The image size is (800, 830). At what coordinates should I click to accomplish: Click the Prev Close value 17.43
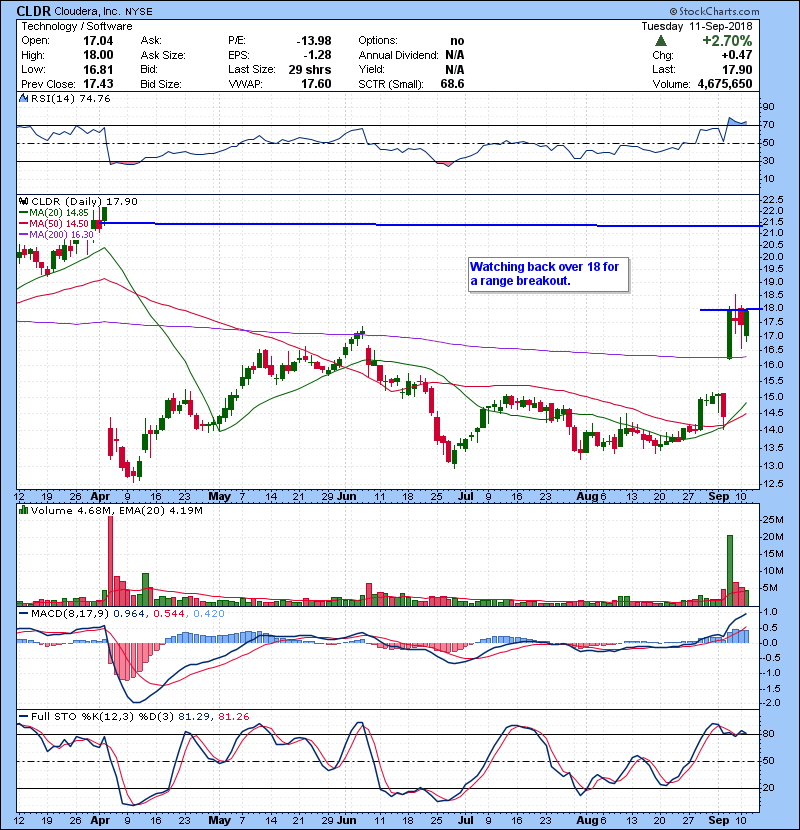pyautogui.click(x=98, y=84)
